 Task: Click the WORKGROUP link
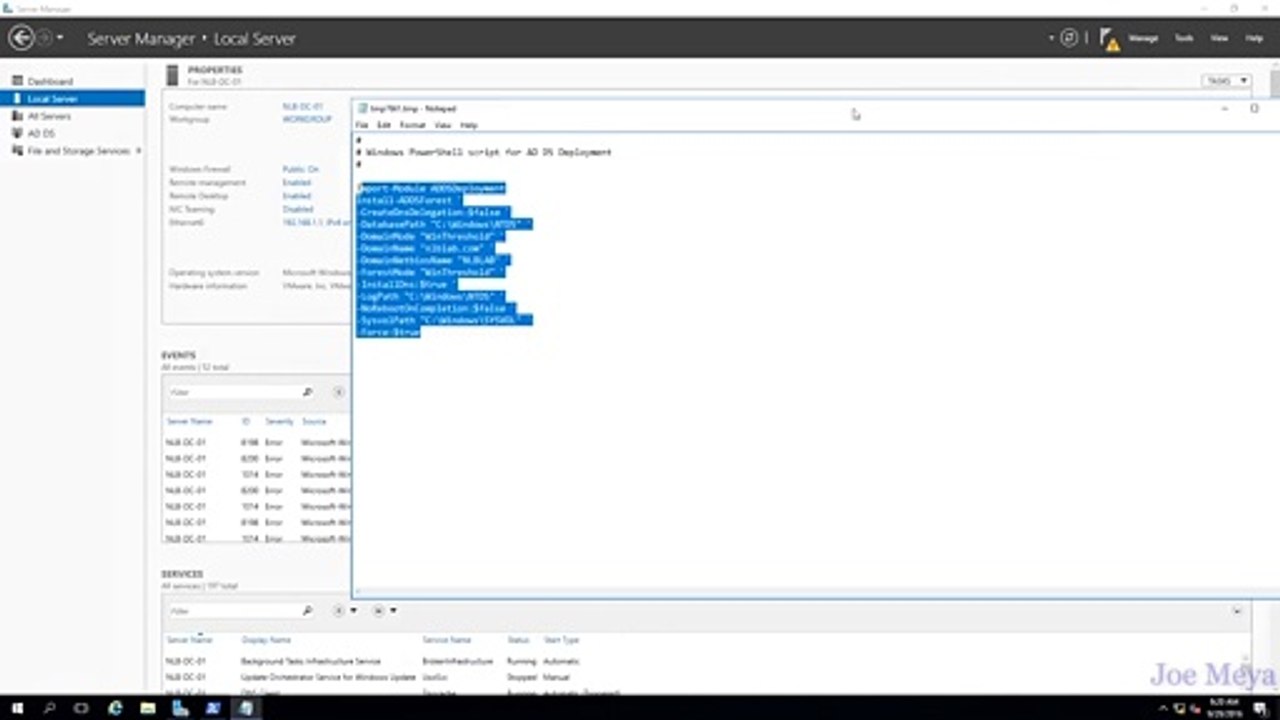[307, 119]
